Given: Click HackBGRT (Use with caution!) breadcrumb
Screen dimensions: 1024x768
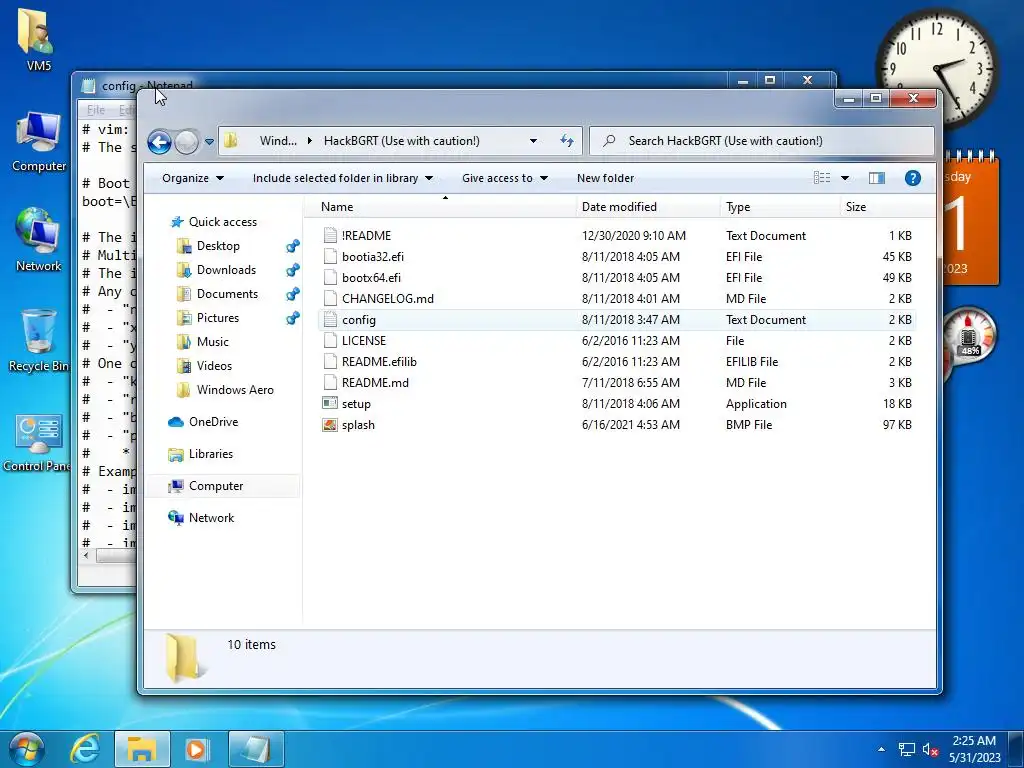Looking at the screenshot, I should pyautogui.click(x=402, y=140).
